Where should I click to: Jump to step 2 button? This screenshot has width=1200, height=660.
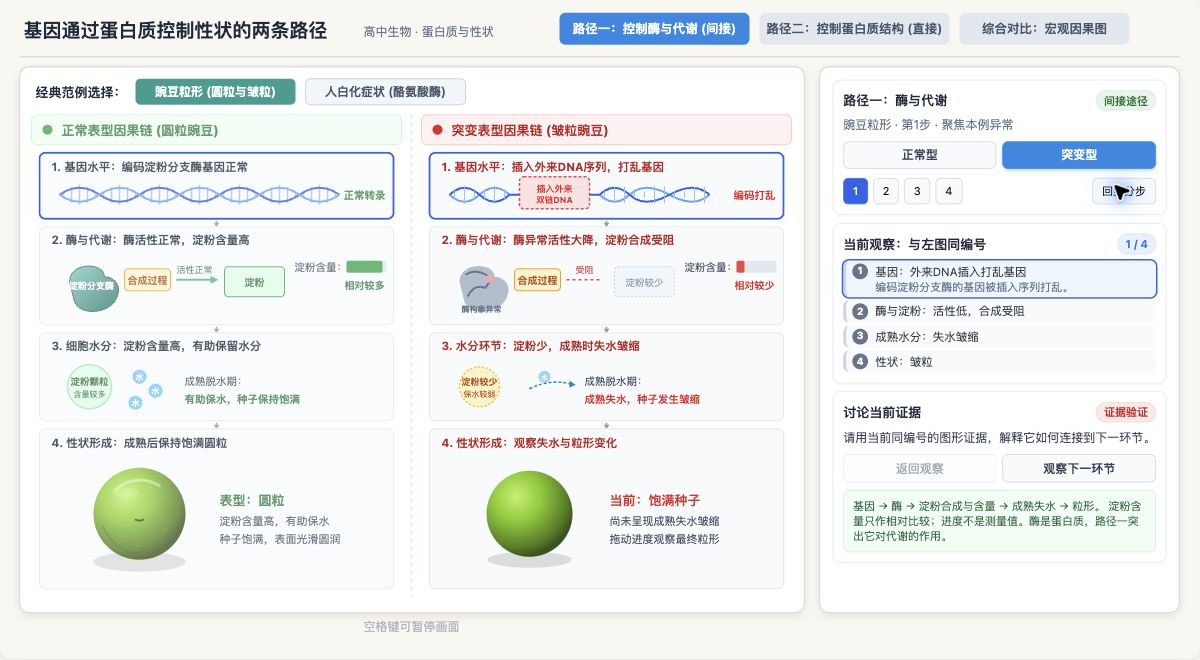[886, 191]
